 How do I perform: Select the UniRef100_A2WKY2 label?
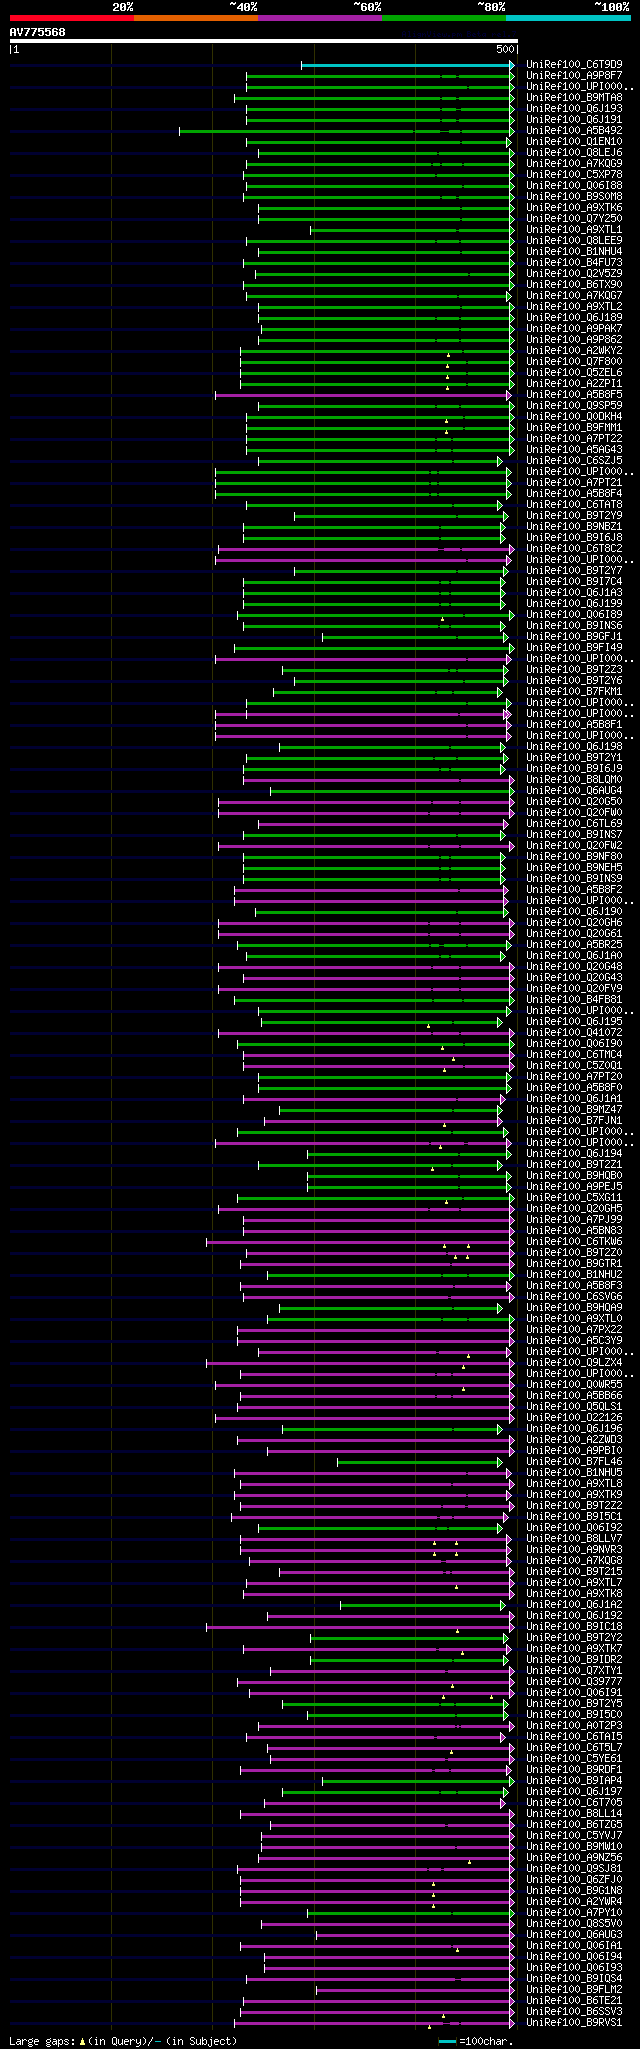[574, 351]
